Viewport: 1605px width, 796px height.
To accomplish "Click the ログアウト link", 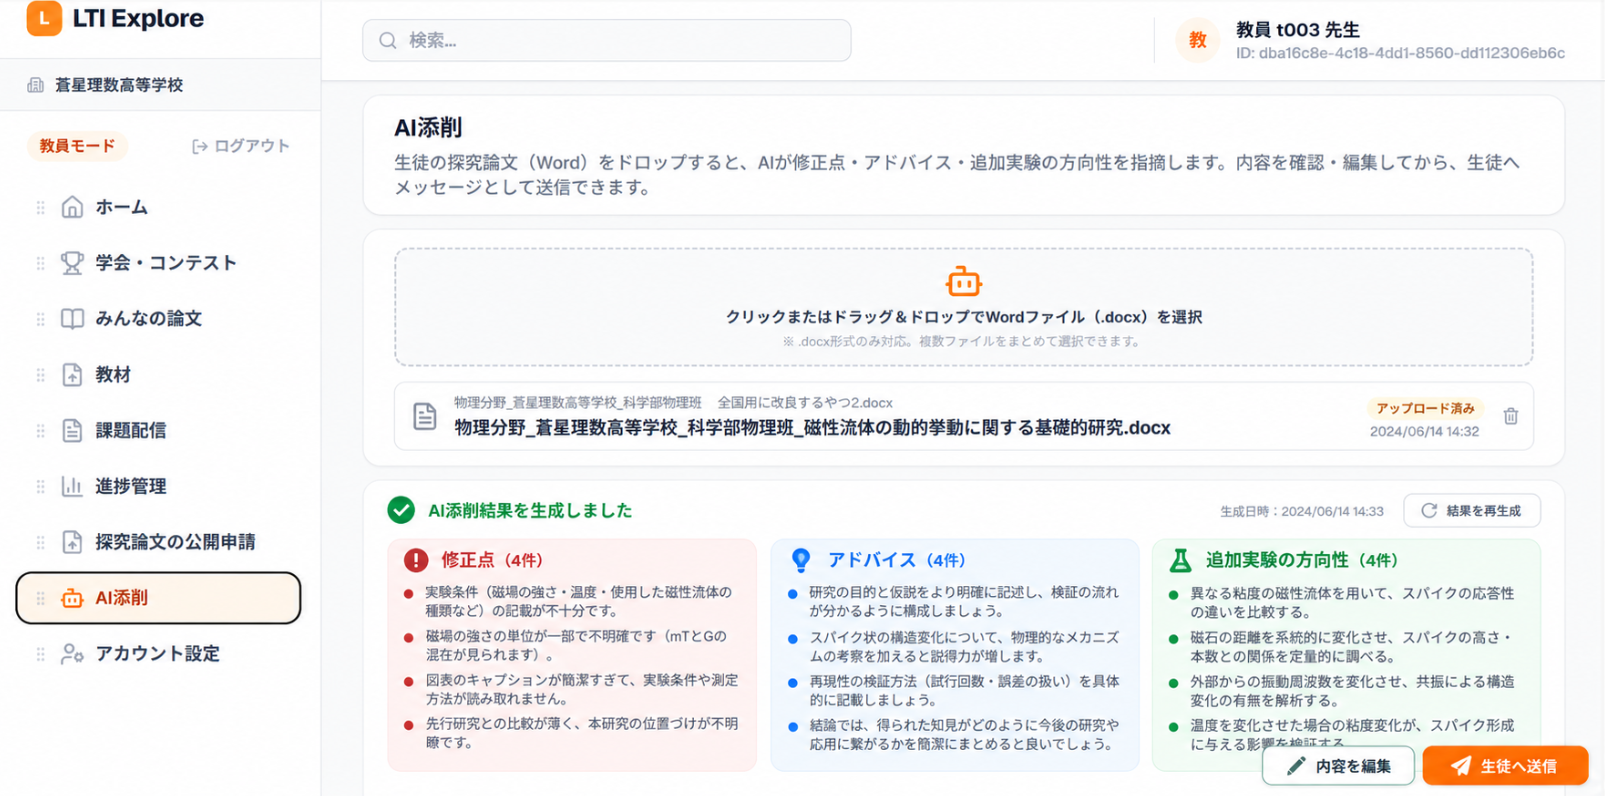I will (x=240, y=146).
